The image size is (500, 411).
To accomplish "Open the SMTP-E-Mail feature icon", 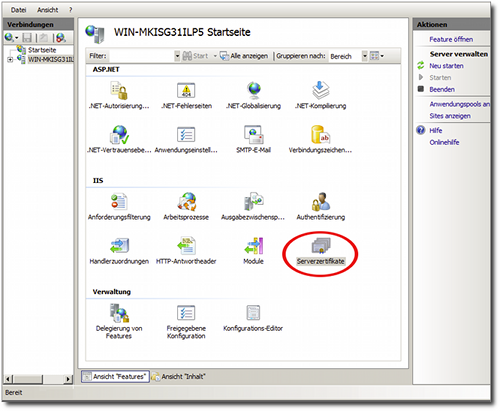I will coord(253,135).
